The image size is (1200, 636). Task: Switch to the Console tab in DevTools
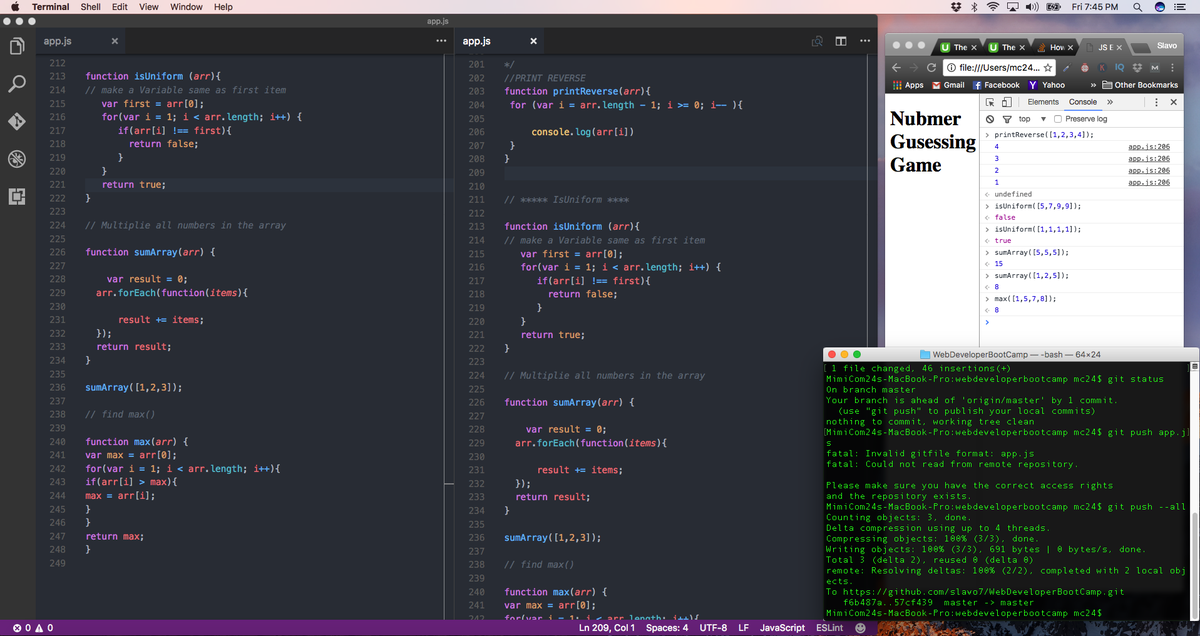1083,102
